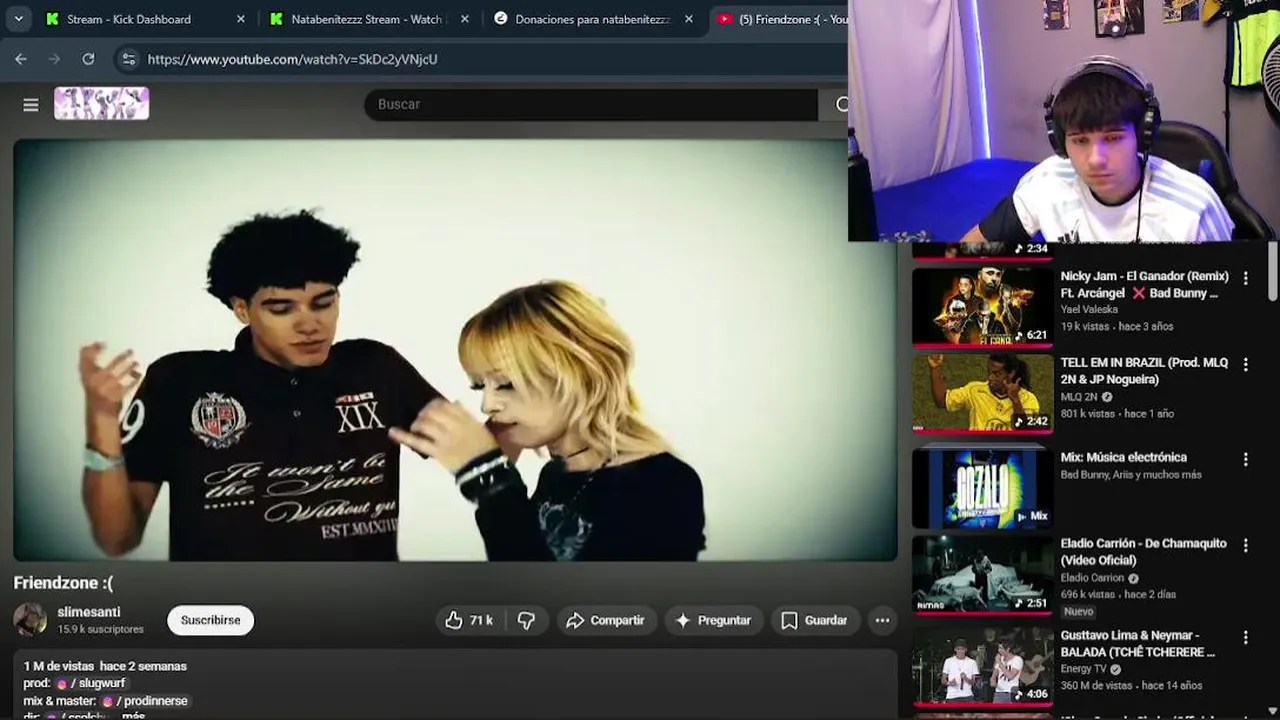This screenshot has width=1280, height=720.
Task: Open Eladio Carrión De Chamaquito thumbnail
Action: (x=982, y=573)
